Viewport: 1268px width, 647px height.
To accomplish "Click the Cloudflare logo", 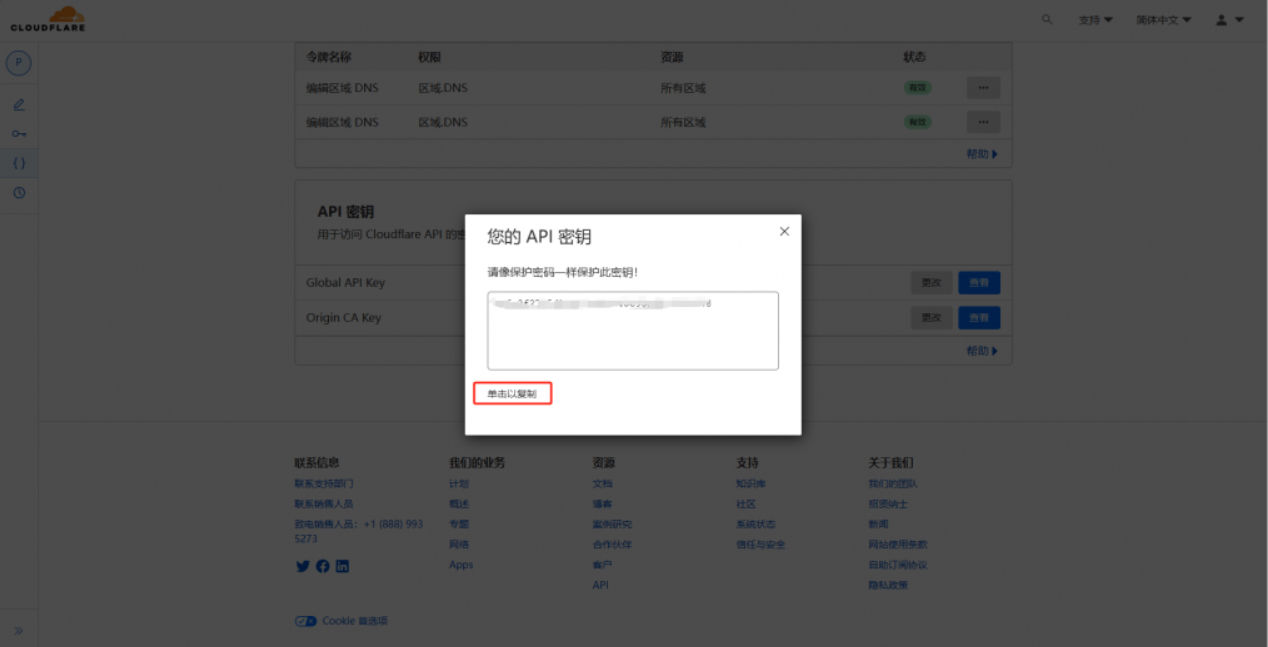I will pos(48,18).
